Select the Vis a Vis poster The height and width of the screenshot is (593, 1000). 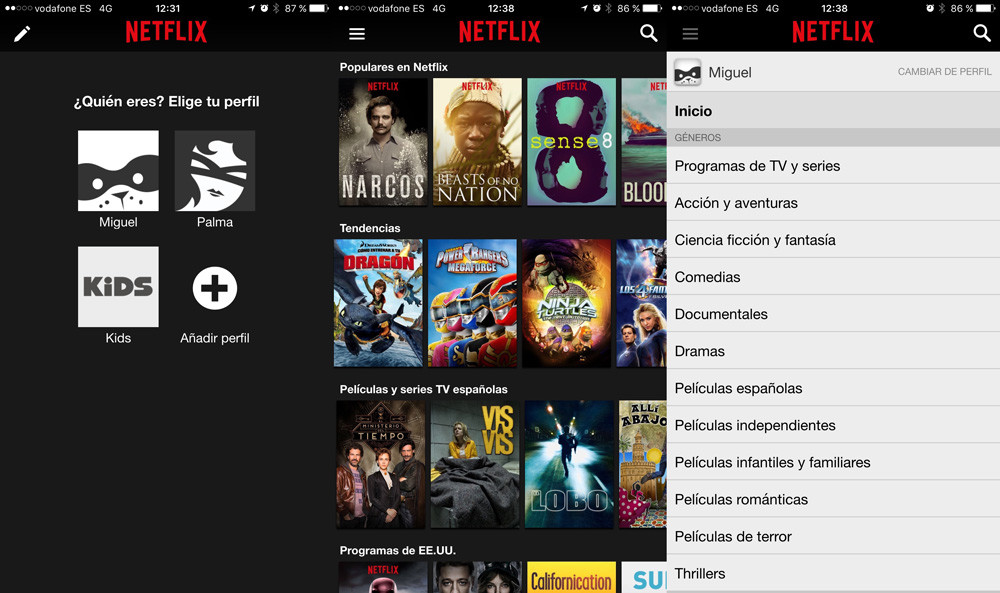pos(475,464)
